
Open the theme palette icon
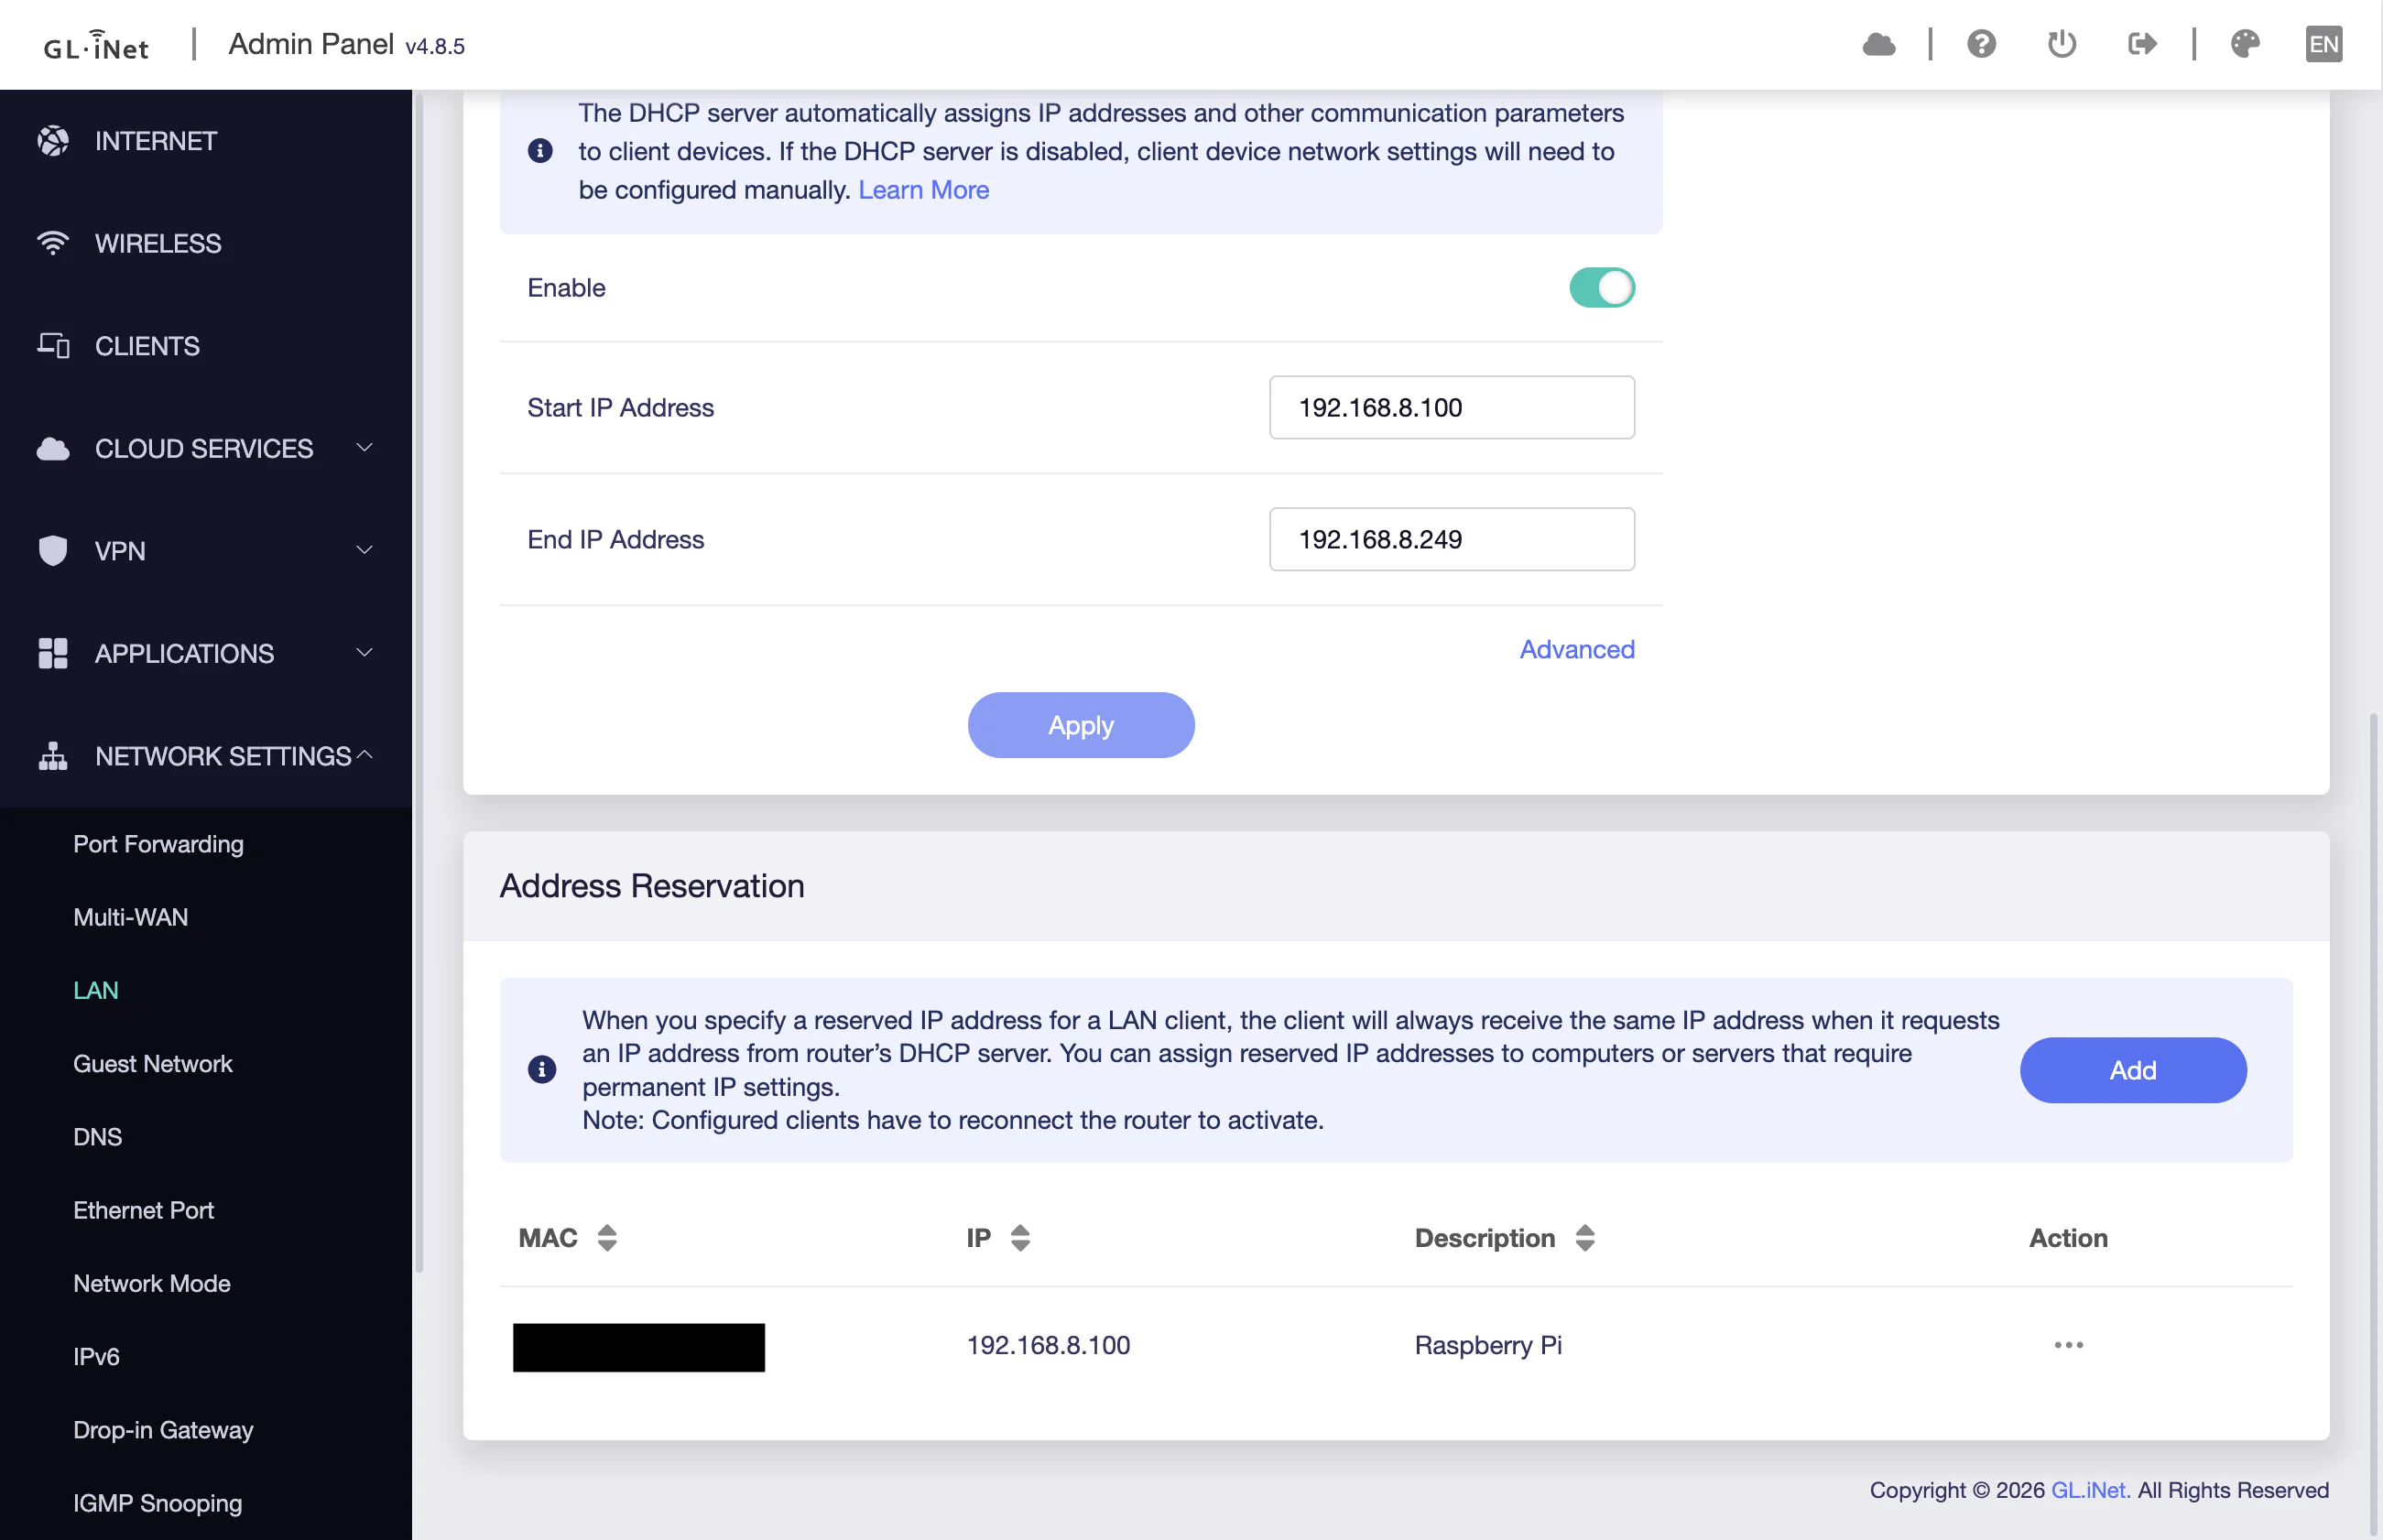(x=2245, y=44)
